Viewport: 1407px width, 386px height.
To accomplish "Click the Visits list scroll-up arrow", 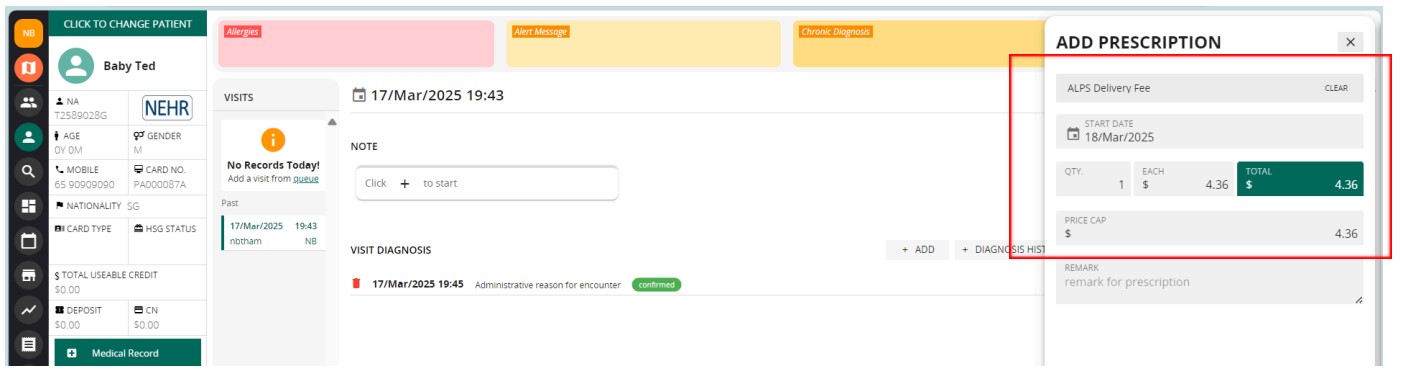I will pyautogui.click(x=332, y=122).
